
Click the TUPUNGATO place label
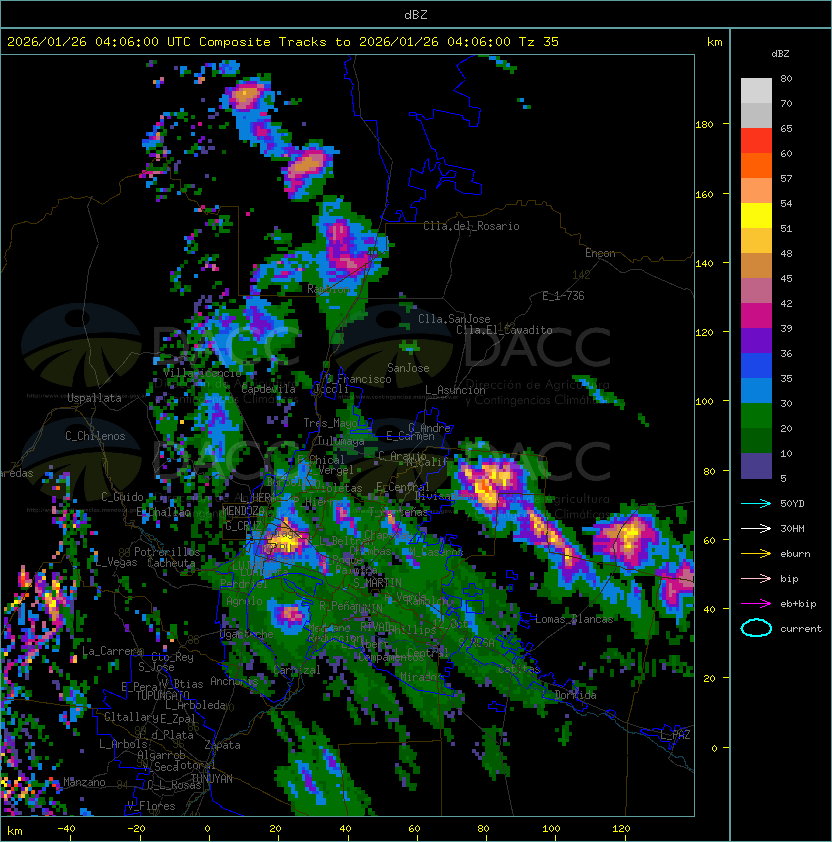(x=162, y=695)
